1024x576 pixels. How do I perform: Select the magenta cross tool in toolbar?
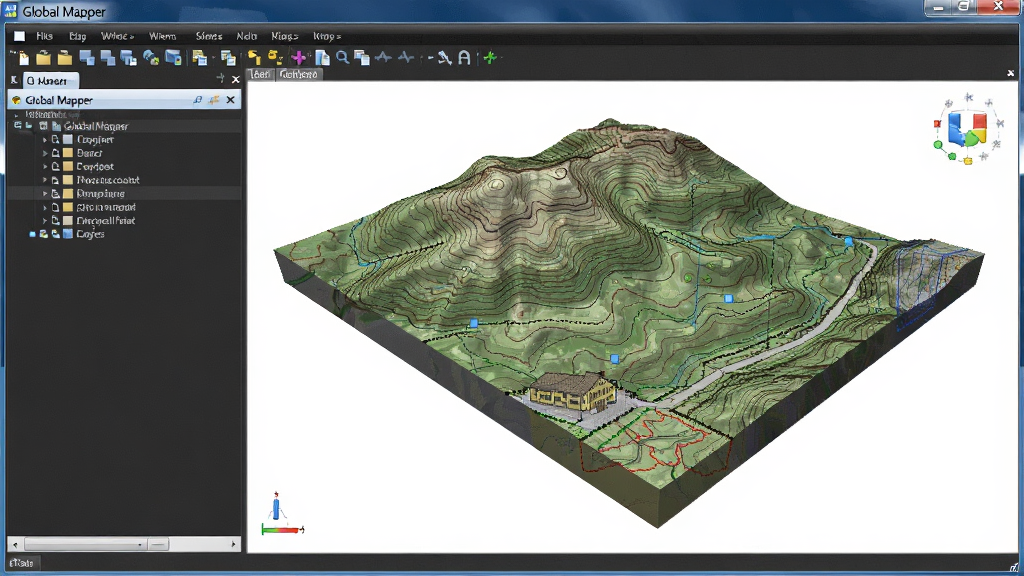298,57
